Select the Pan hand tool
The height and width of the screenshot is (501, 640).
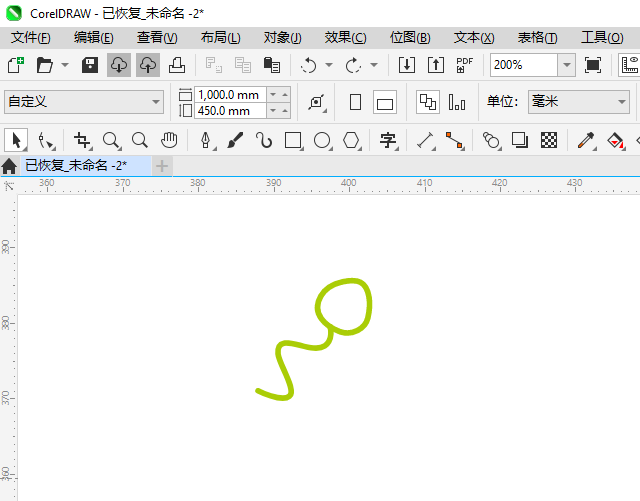point(170,141)
